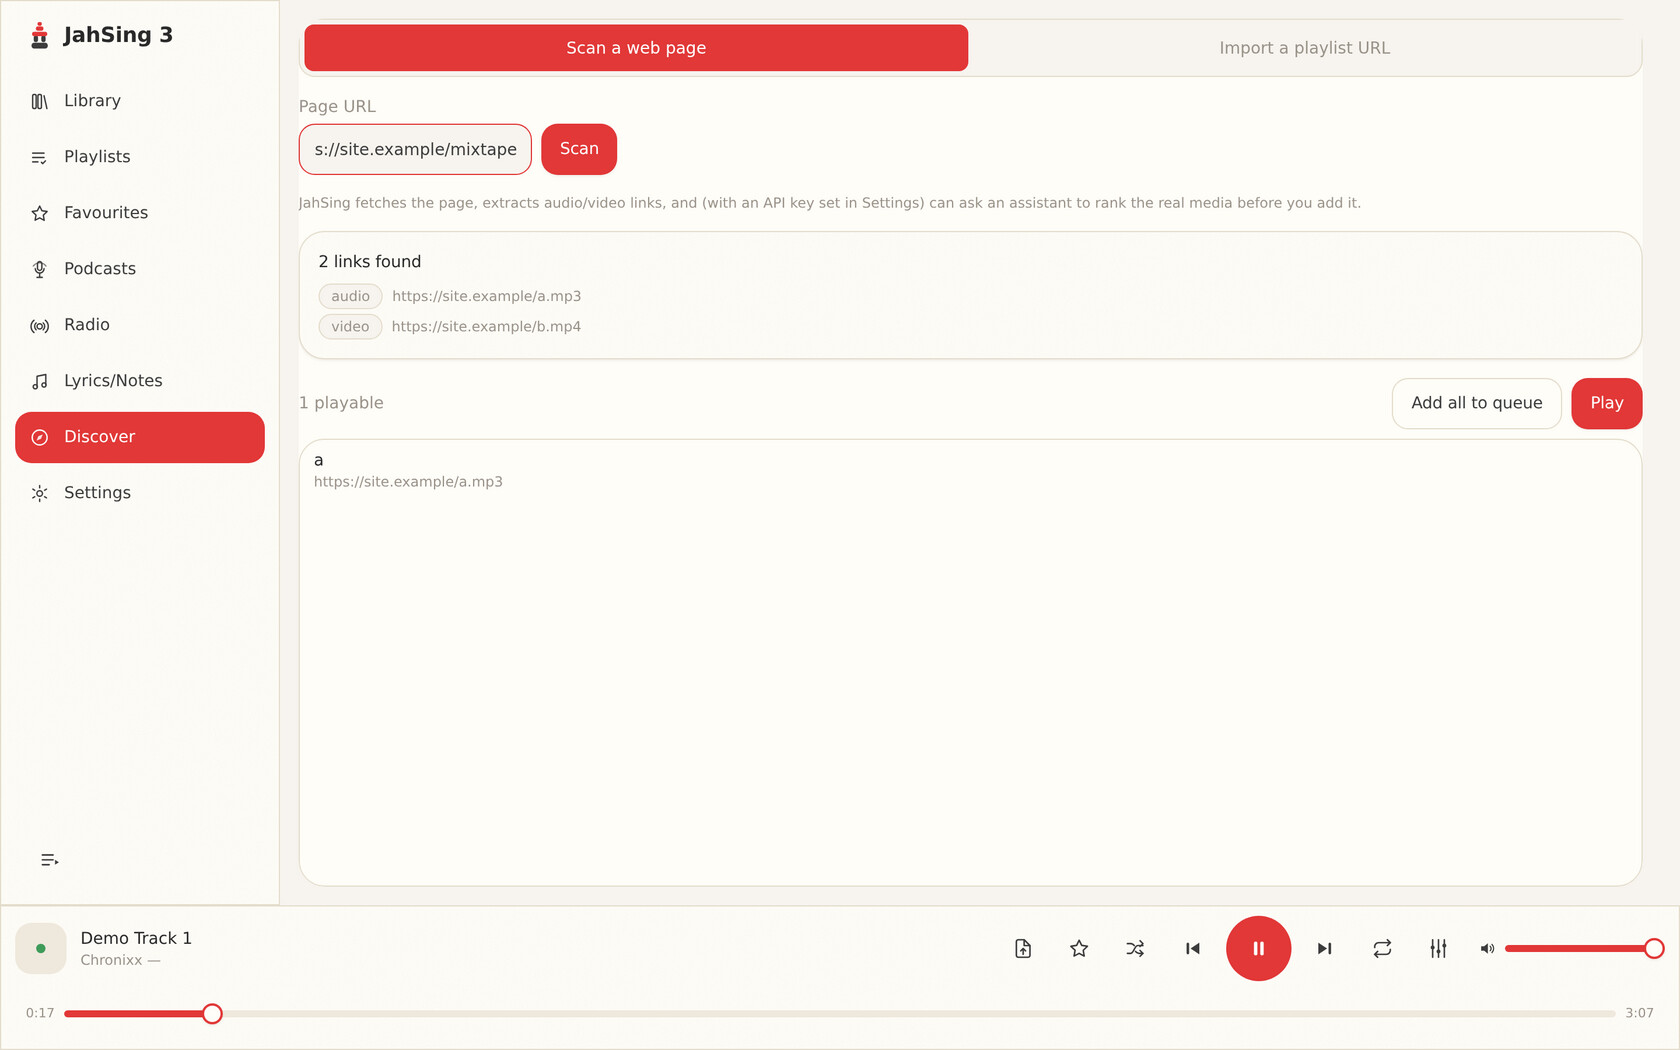Toggle repeat mode
This screenshot has width=1680, height=1050.
click(x=1382, y=949)
